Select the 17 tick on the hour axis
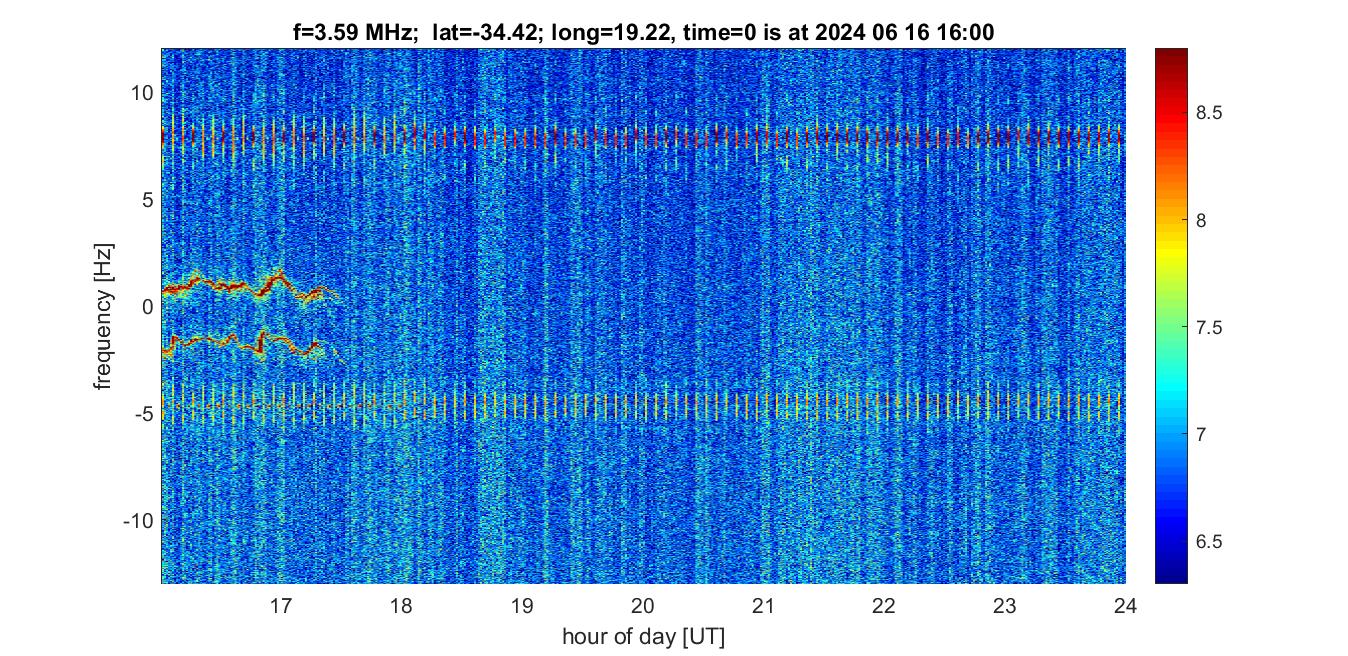This screenshot has height=656, width=1348. pyautogui.click(x=281, y=605)
